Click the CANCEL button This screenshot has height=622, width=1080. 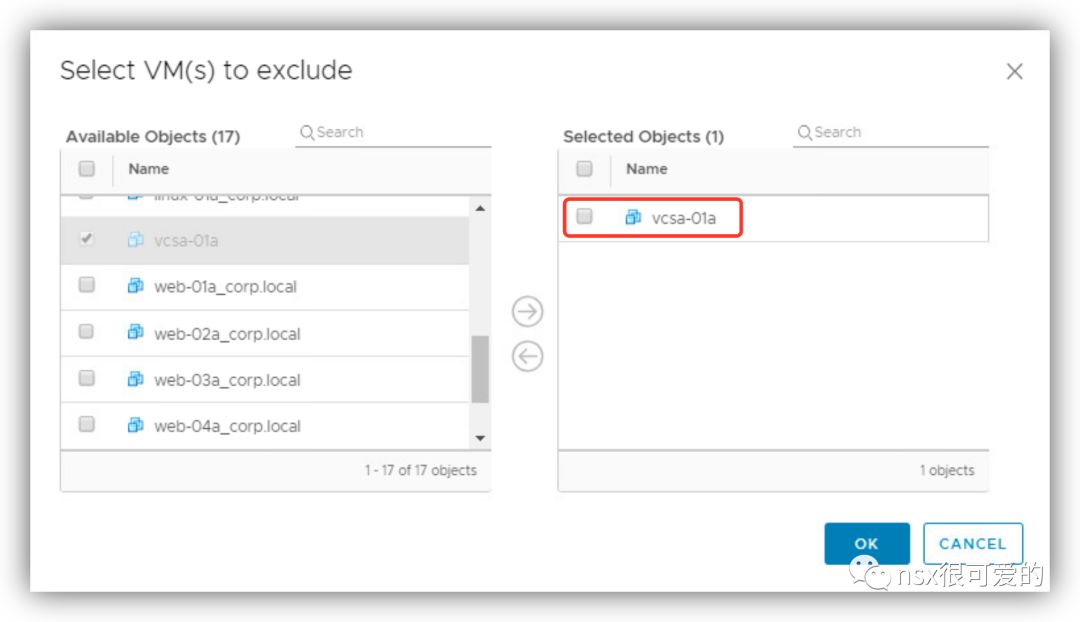973,543
